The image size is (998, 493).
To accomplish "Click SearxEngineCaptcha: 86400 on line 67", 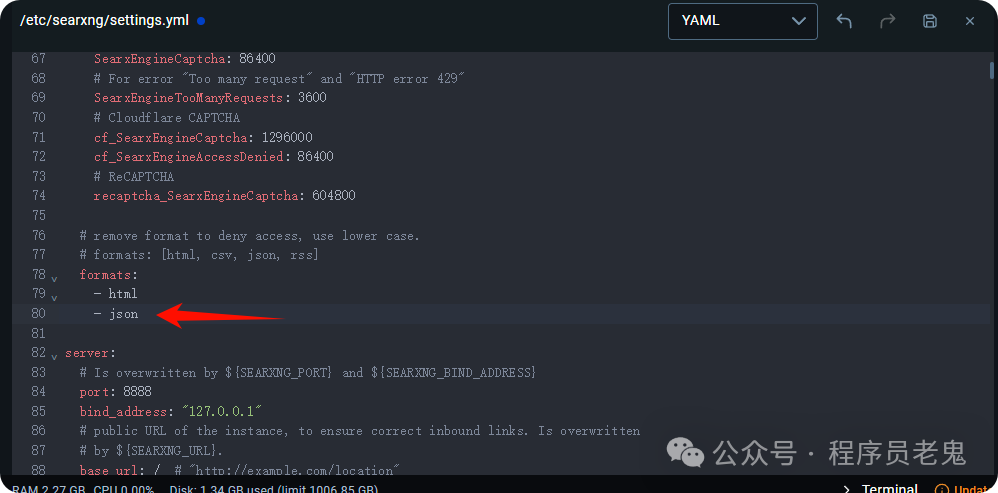I will pos(185,59).
